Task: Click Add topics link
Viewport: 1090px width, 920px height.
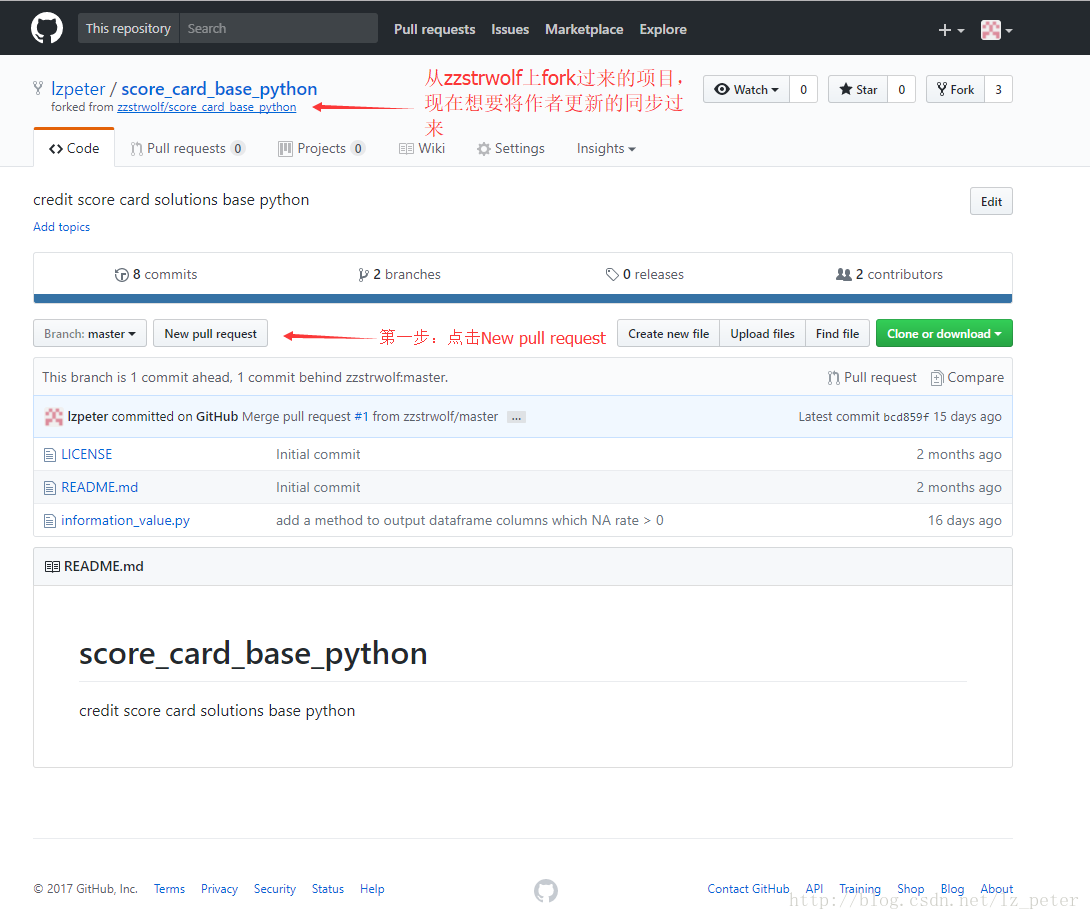Action: point(62,227)
